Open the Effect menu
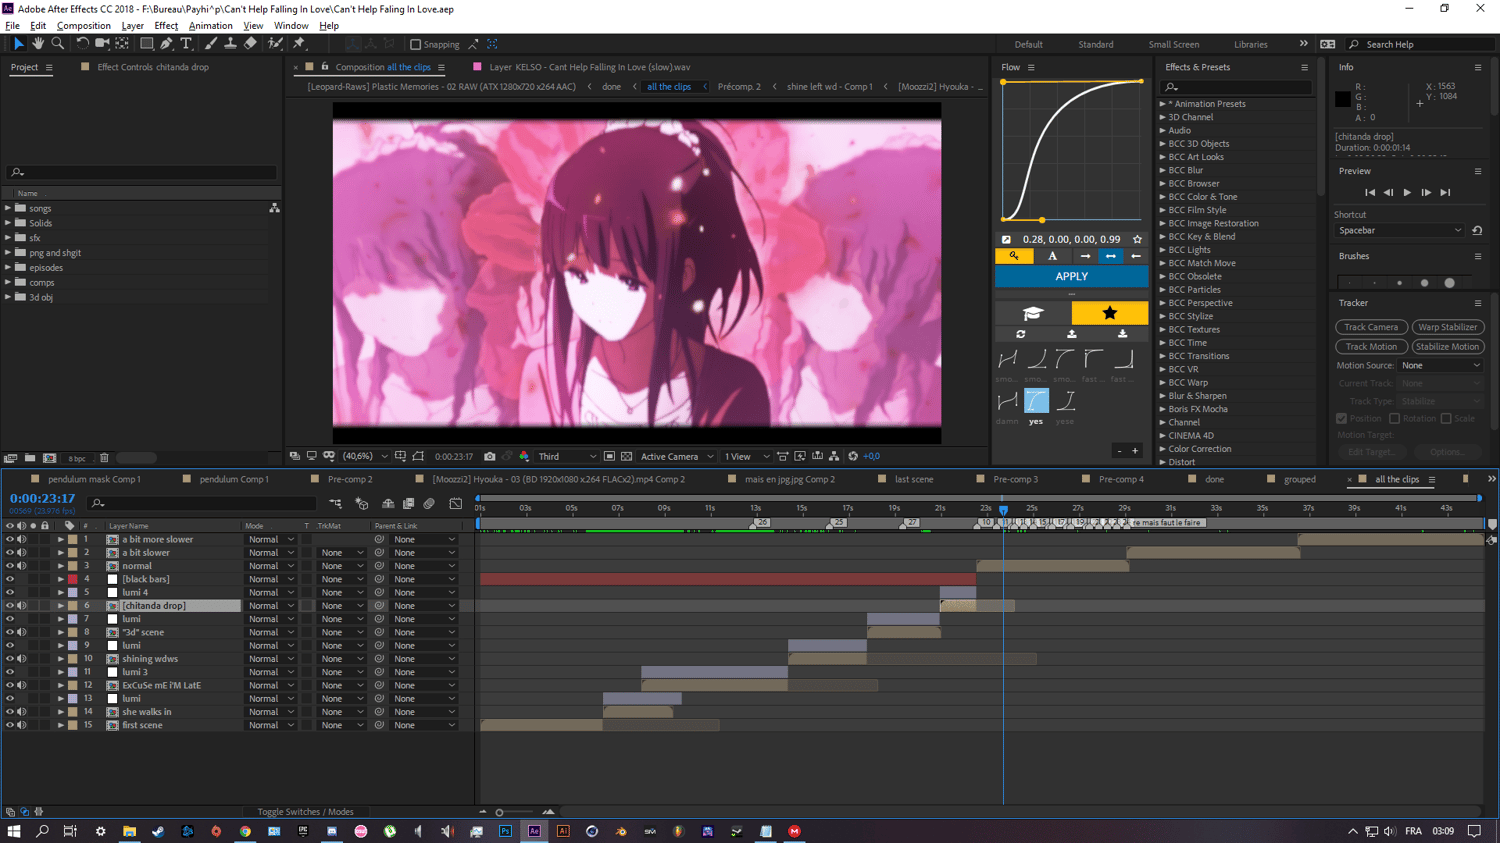Image resolution: width=1500 pixels, height=843 pixels. pos(166,26)
